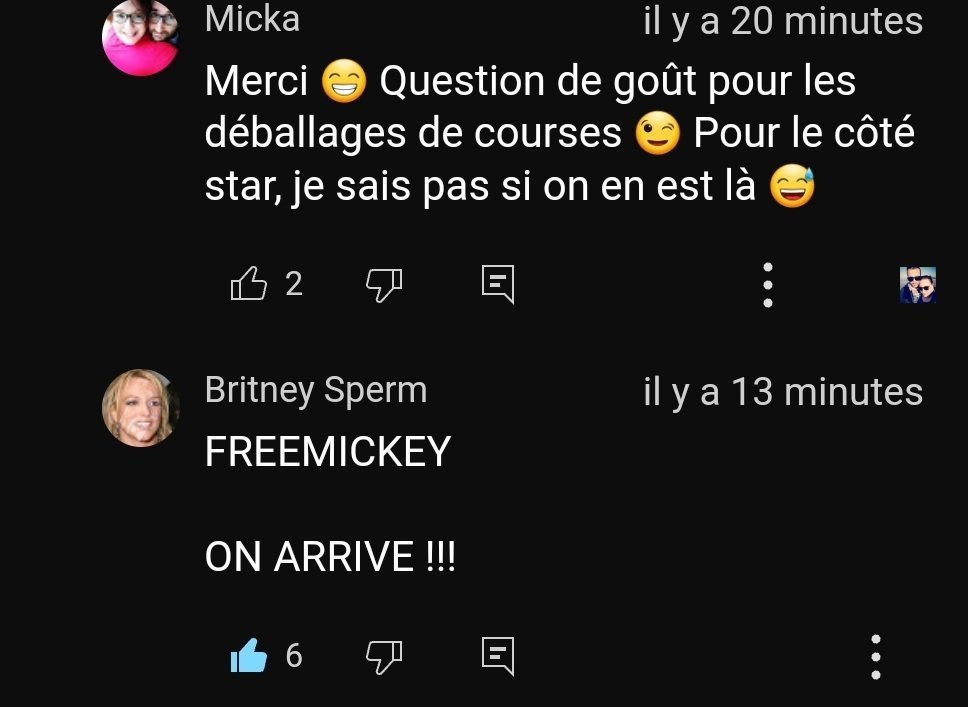Open three-dot options menu for Micka's comment
This screenshot has width=968, height=707.
[x=768, y=285]
